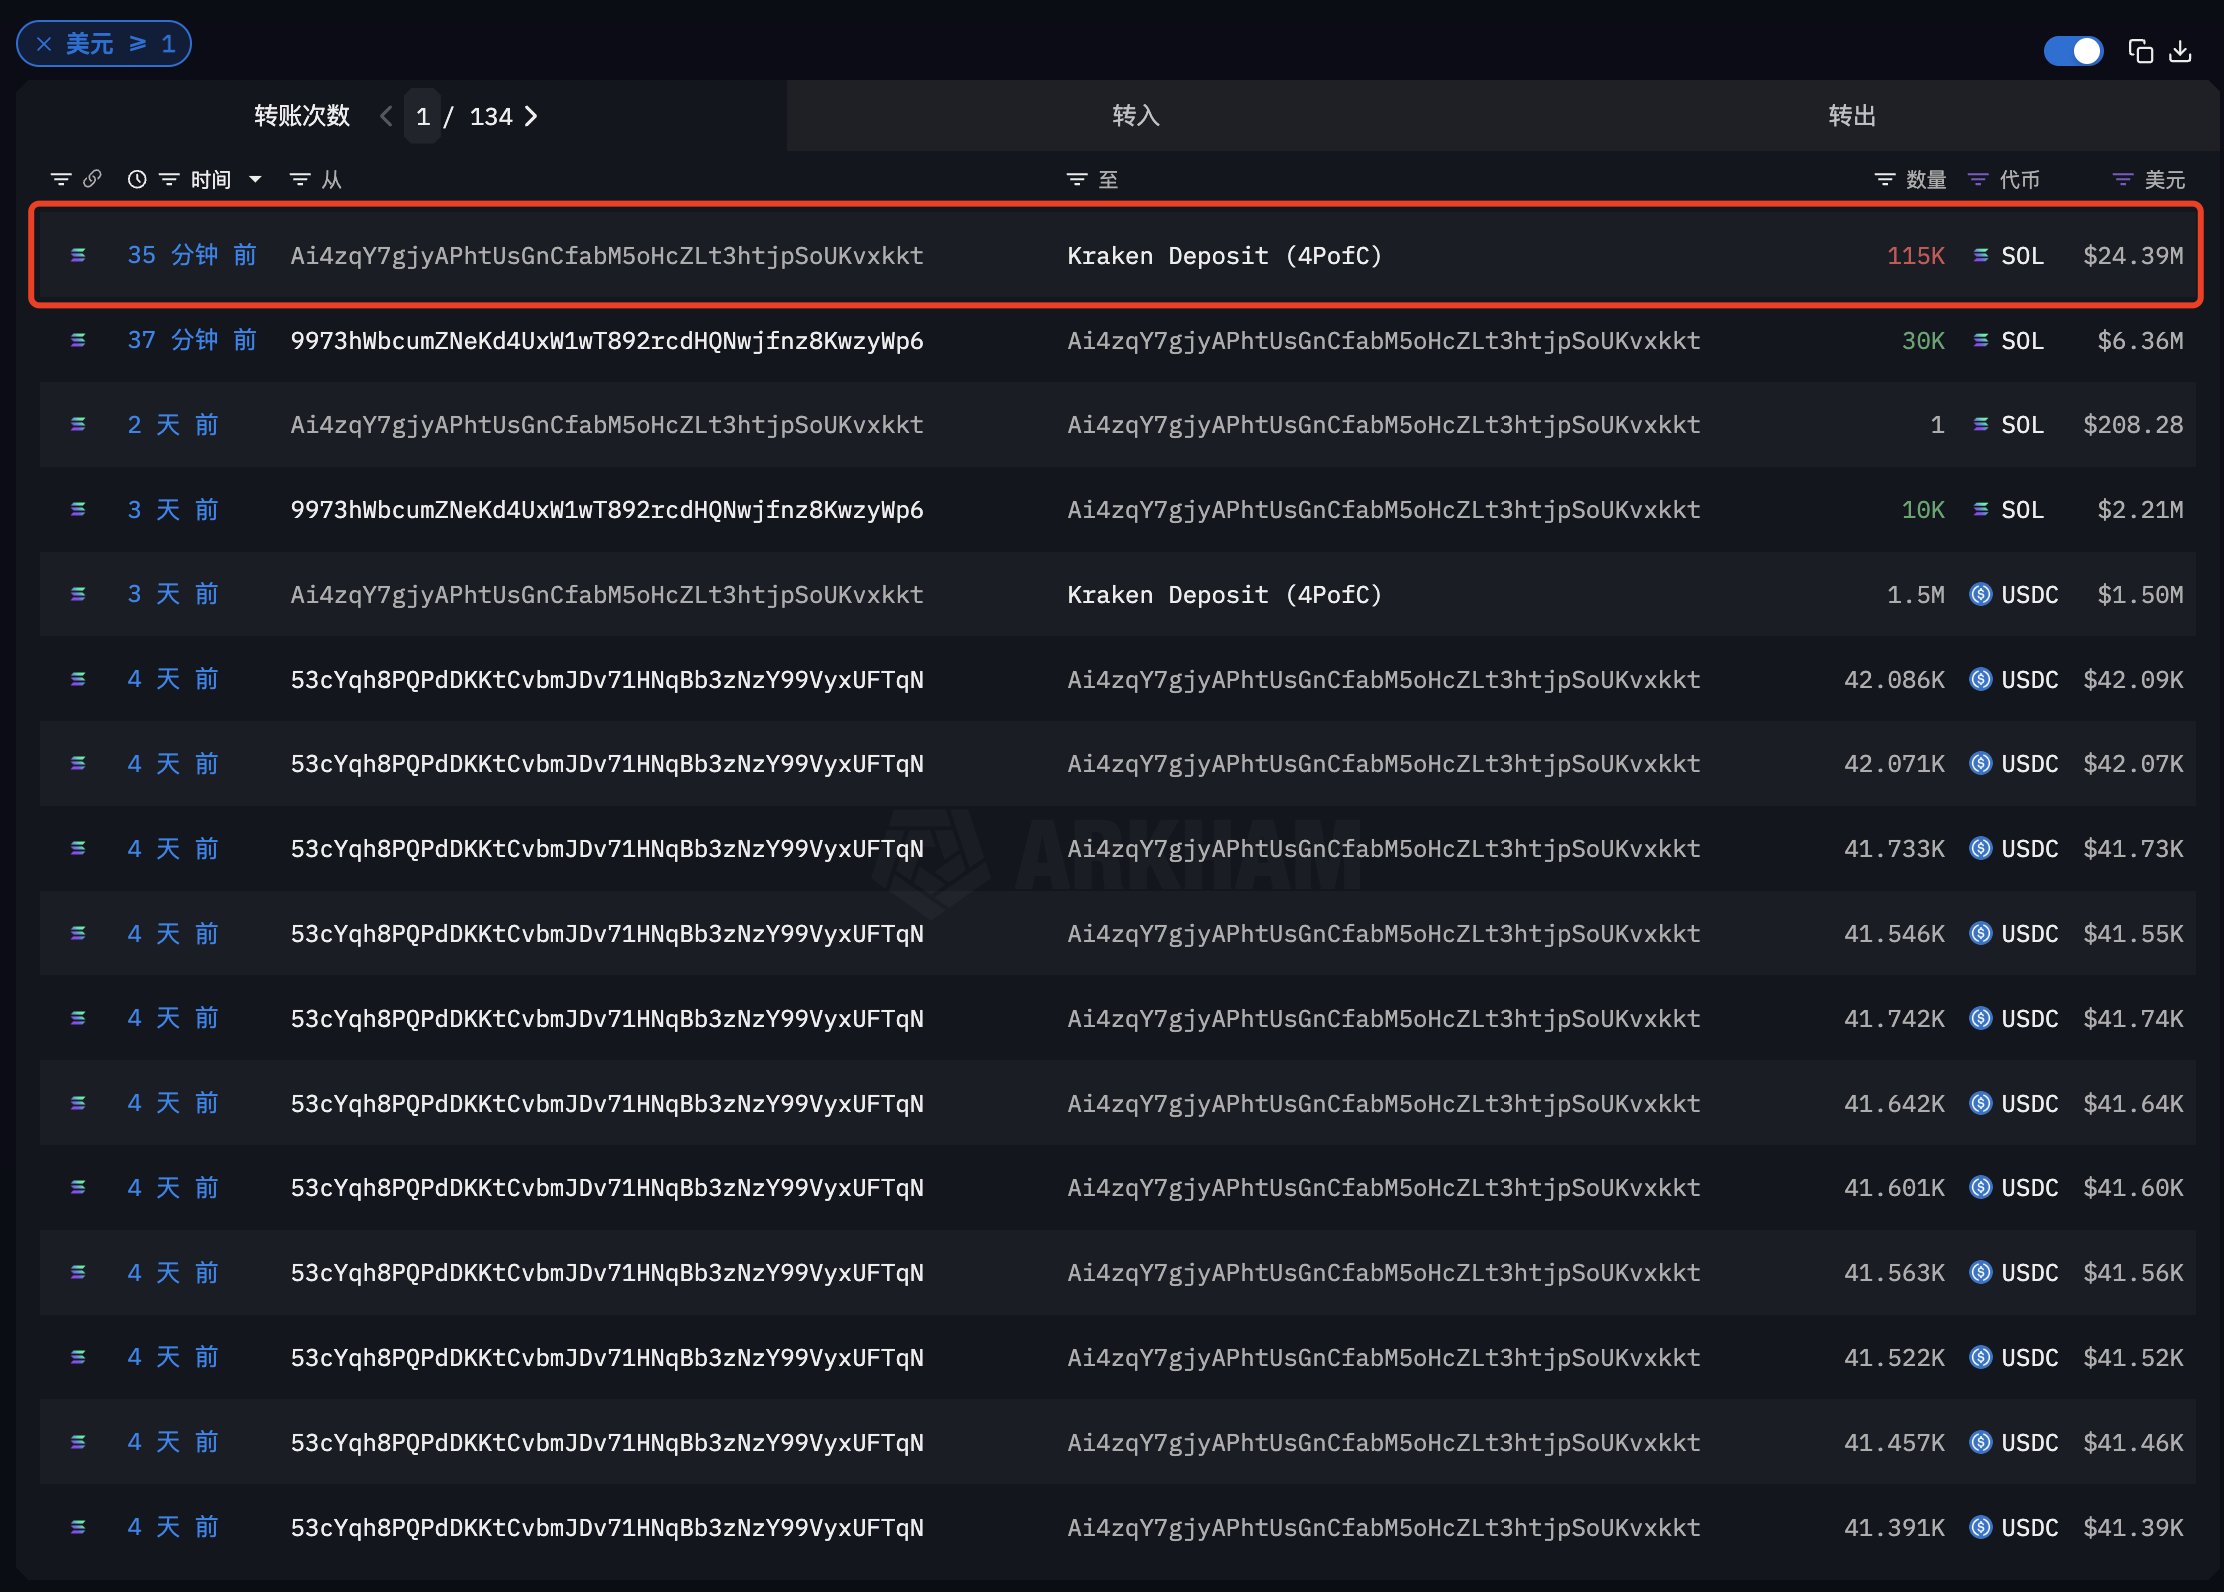The height and width of the screenshot is (1592, 2224).
Task: Click the 41.546K amount cell
Action: [x=1895, y=934]
